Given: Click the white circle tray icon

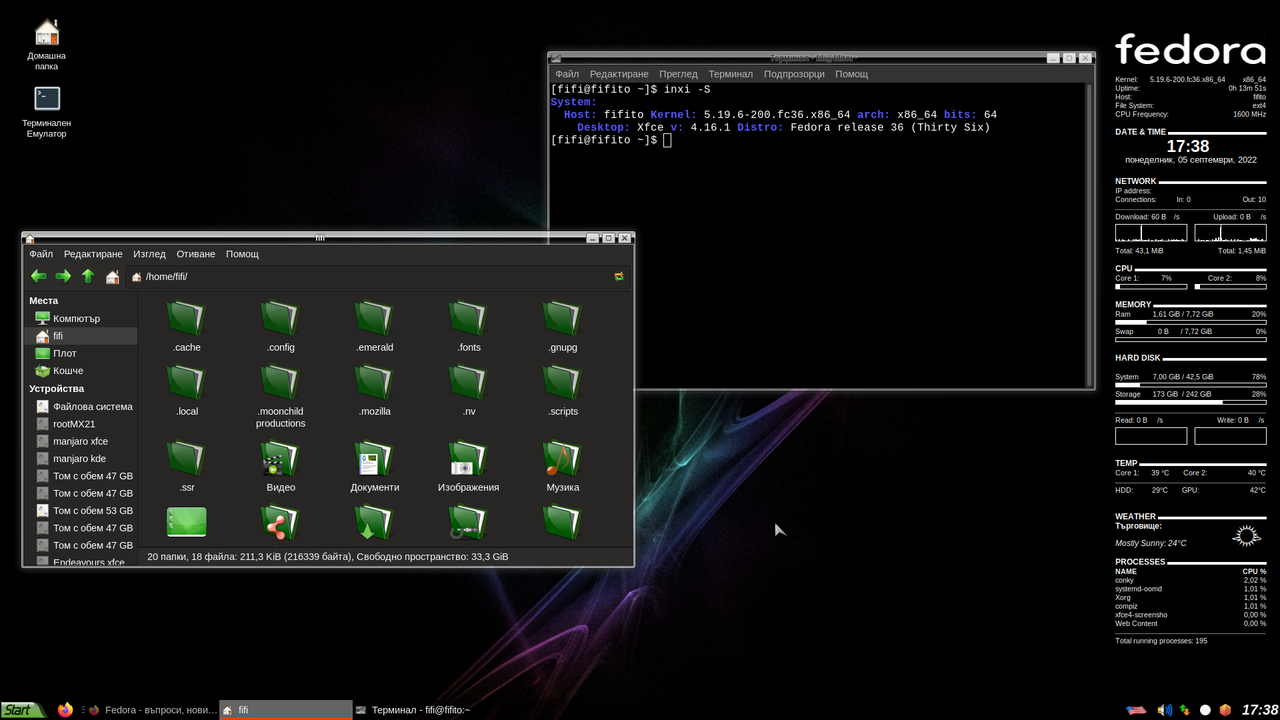Looking at the screenshot, I should (1205, 710).
